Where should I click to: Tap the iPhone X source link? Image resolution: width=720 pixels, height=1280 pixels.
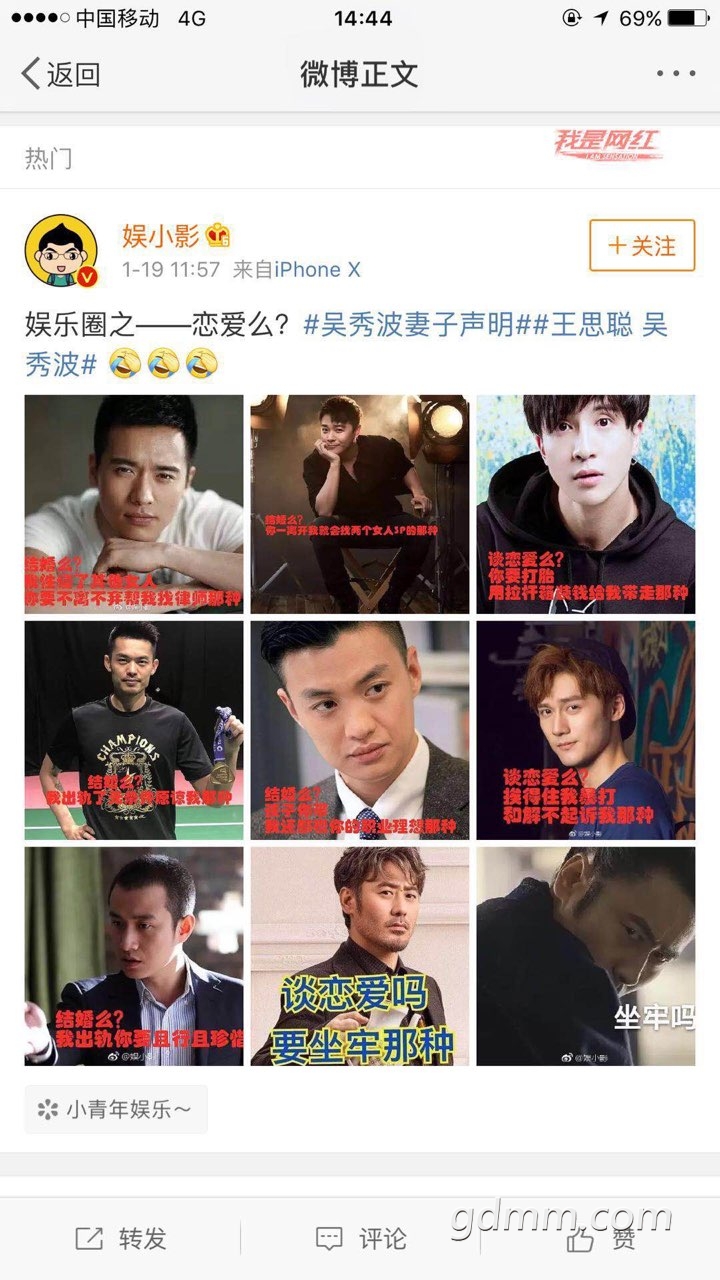tap(318, 270)
